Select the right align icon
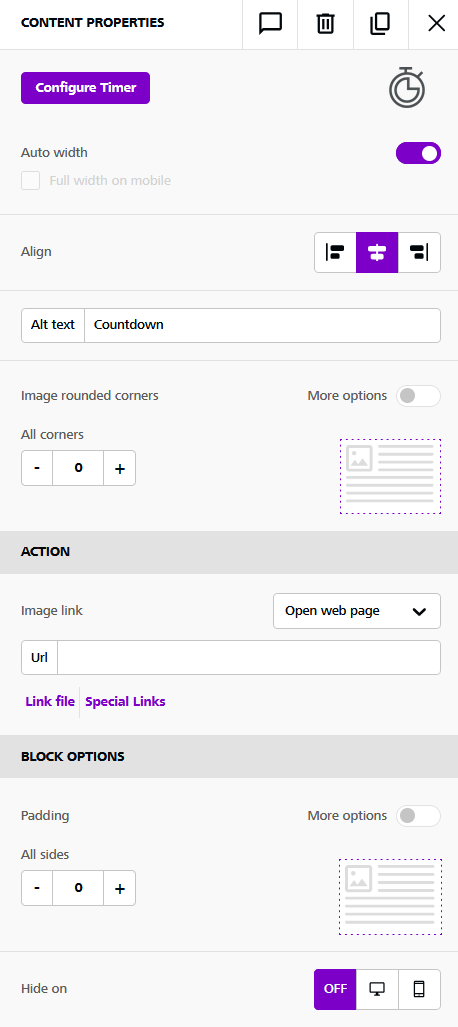The height and width of the screenshot is (1027, 458). pos(419,252)
